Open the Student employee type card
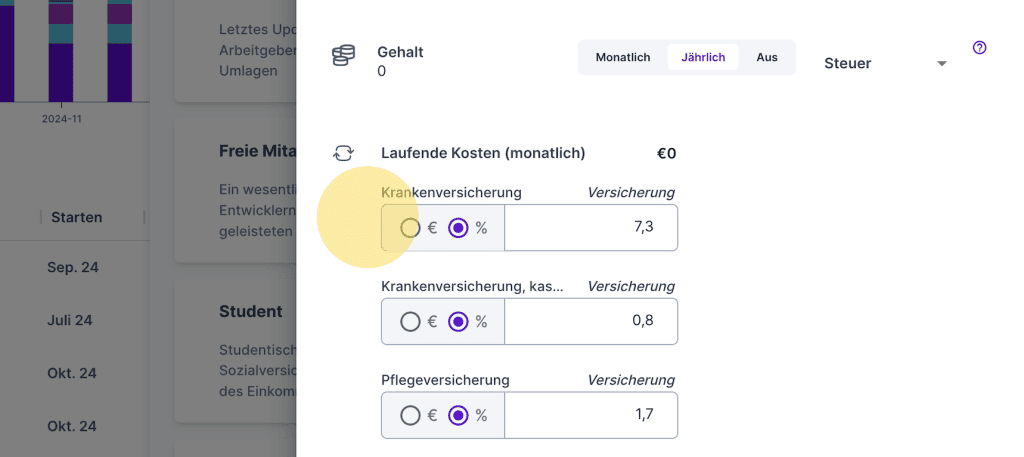This screenshot has height=457, width=1024. click(250, 312)
